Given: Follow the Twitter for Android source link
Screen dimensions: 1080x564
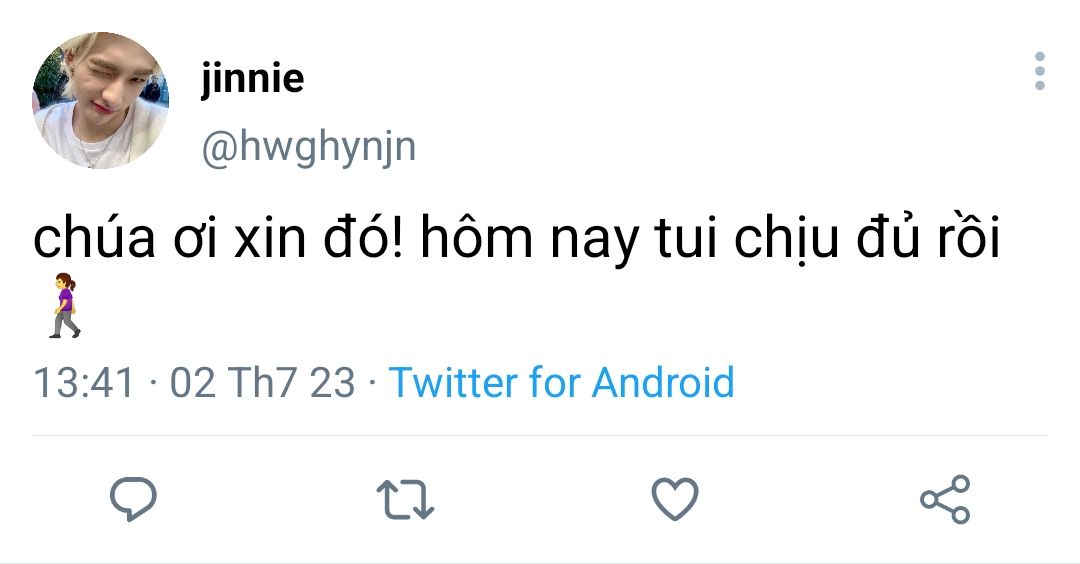Looking at the screenshot, I should tap(561, 383).
